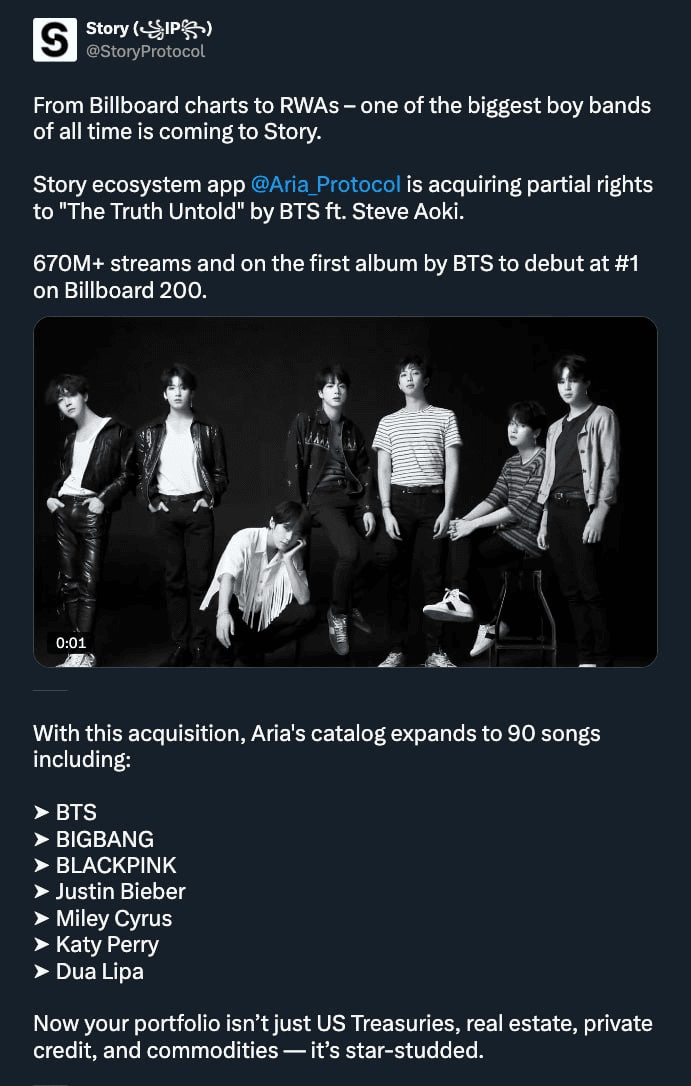Select the arrow bullet beside Miley Cyrus

coord(42,918)
